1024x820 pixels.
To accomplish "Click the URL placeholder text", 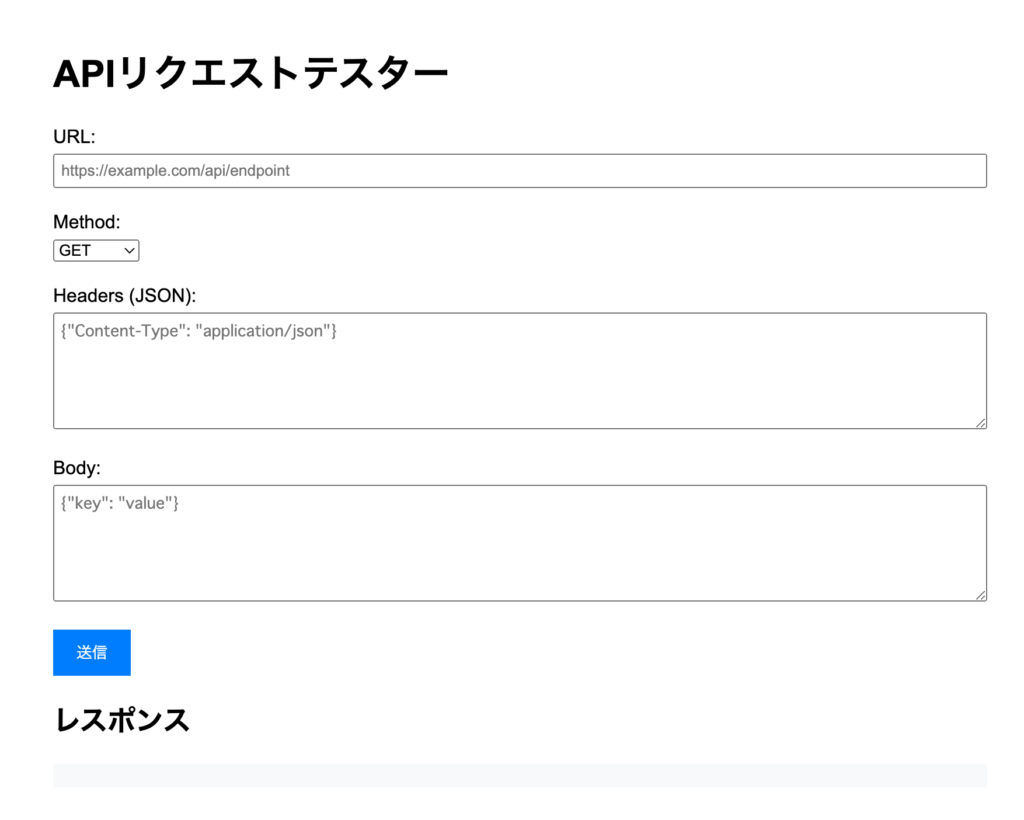I will (175, 170).
